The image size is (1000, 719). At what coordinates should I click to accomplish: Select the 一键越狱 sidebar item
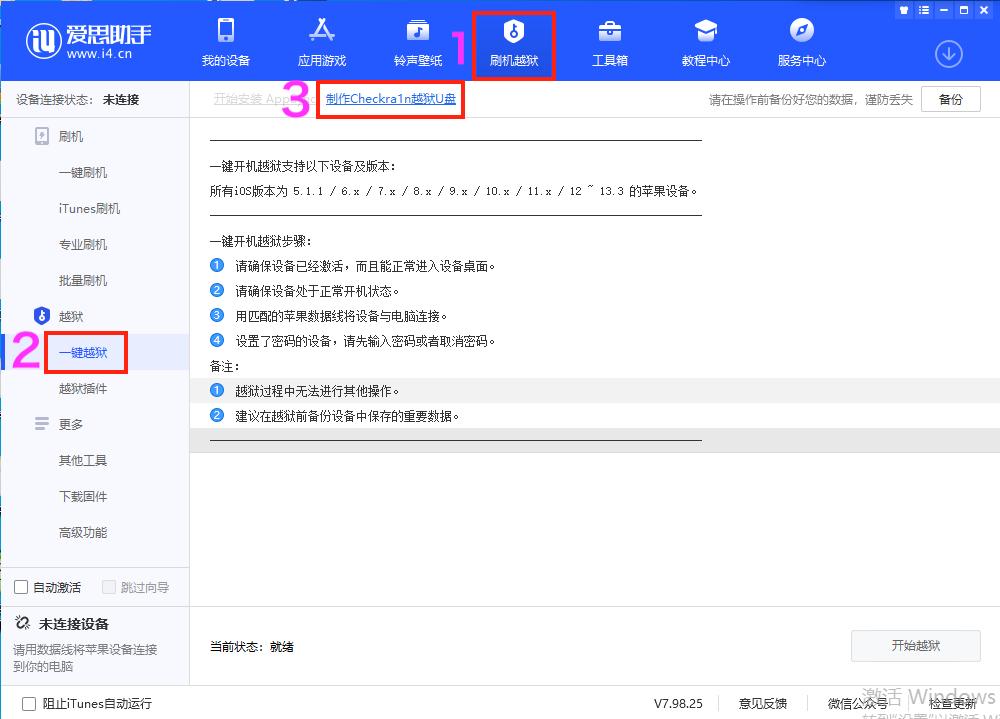coord(86,352)
